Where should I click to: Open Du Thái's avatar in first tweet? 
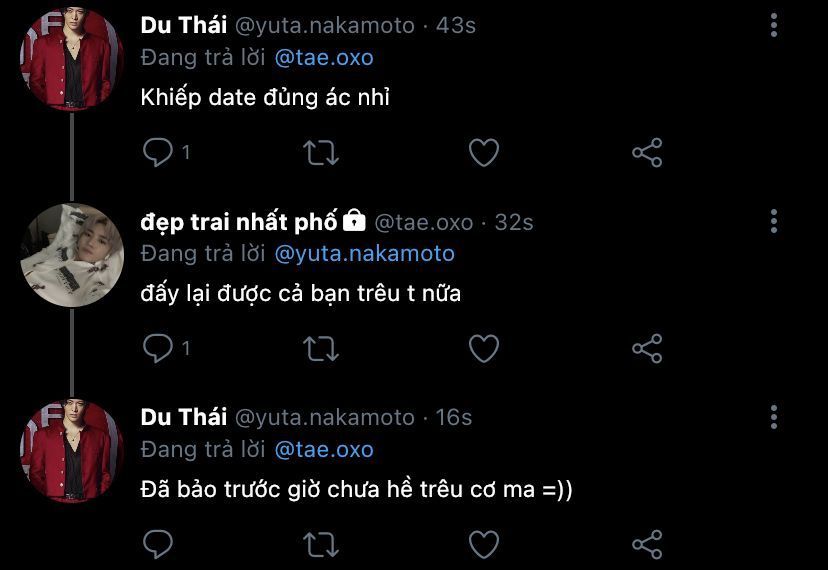click(71, 58)
